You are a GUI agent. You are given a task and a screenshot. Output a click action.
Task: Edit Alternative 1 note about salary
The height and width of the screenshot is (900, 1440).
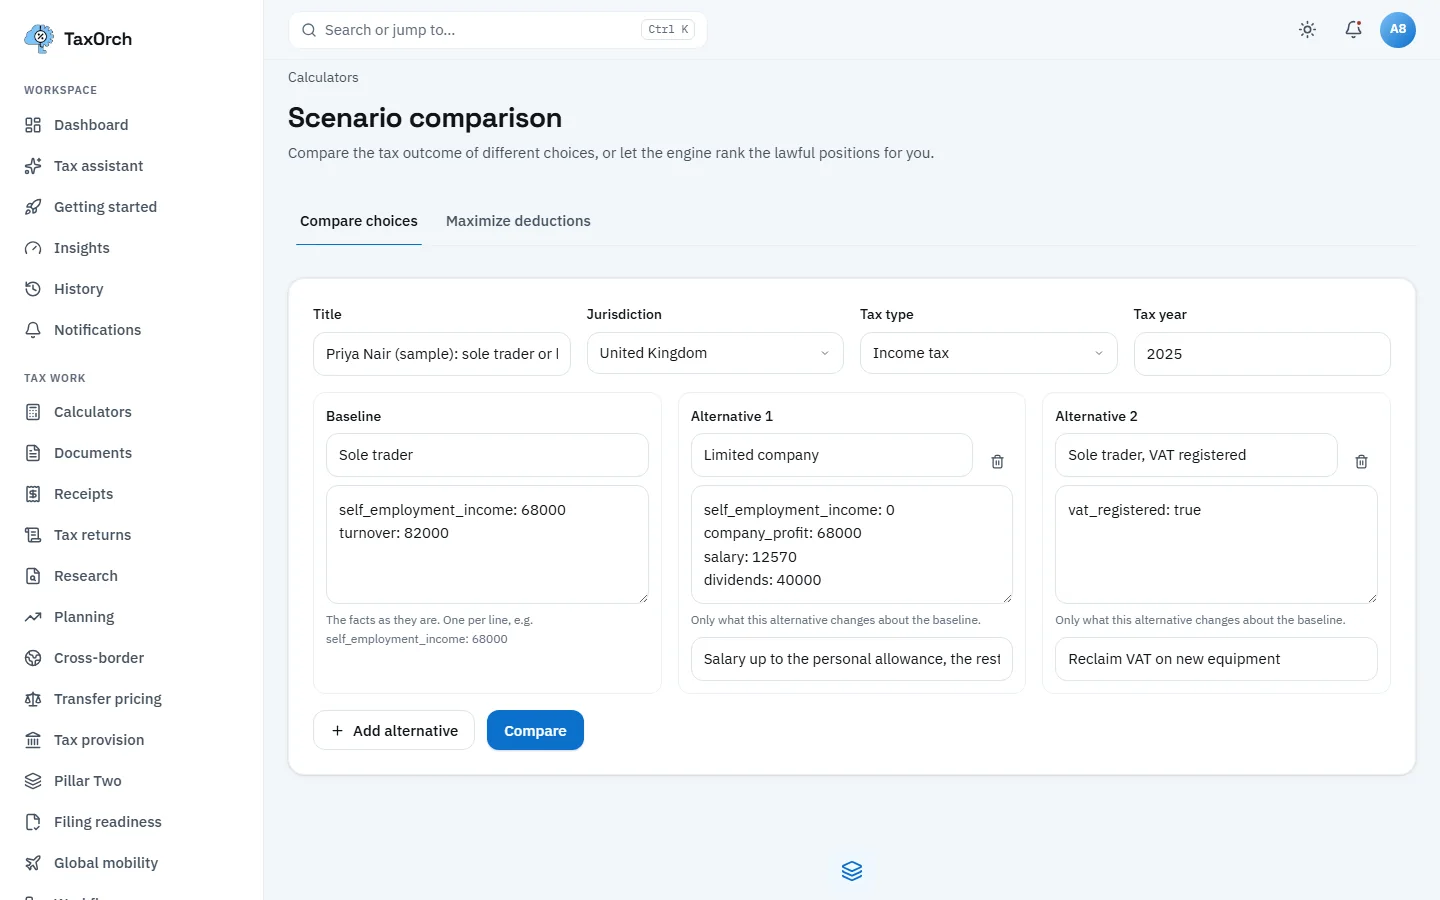pos(852,659)
